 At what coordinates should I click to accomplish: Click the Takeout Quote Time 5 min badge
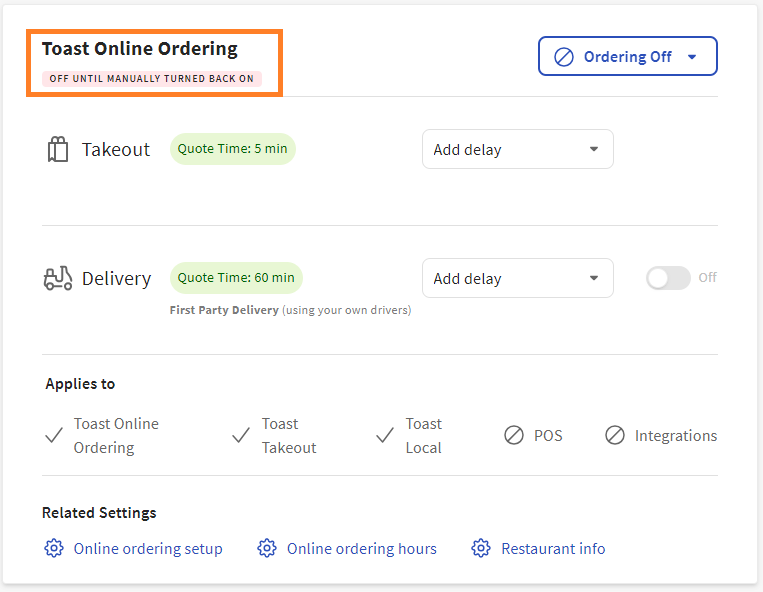click(232, 149)
